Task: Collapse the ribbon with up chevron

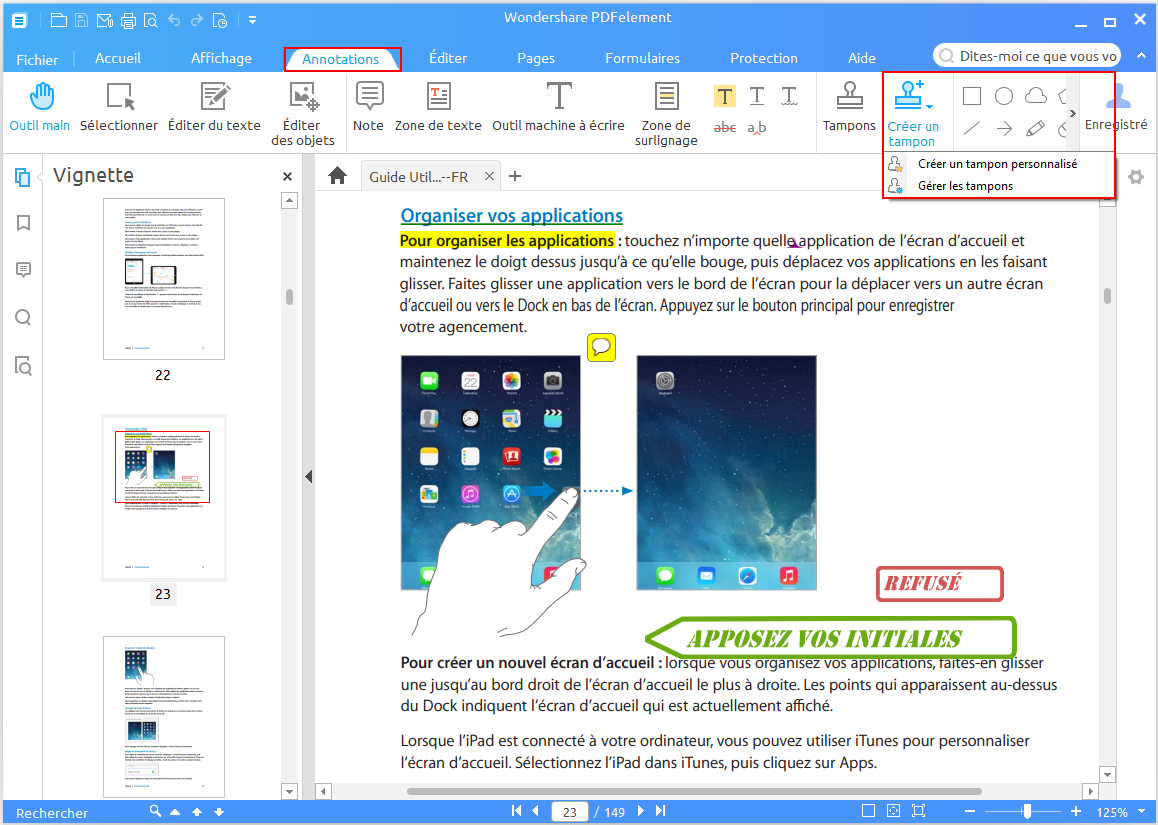Action: pyautogui.click(x=1141, y=55)
